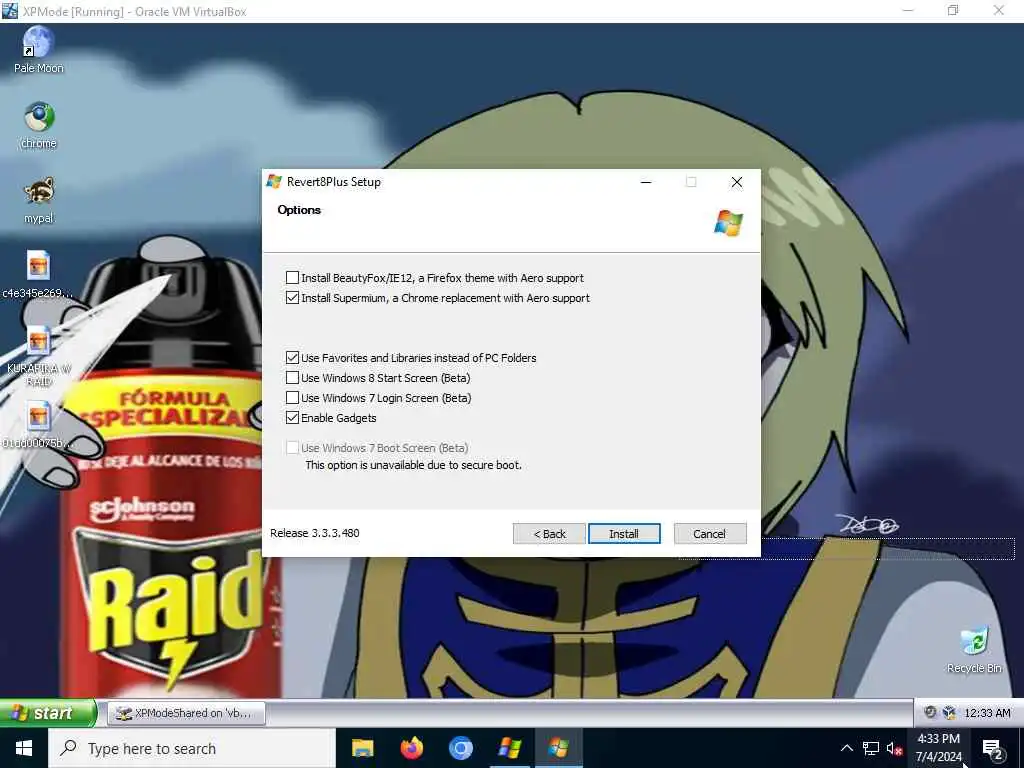Screen dimensions: 1024x768
Task: Uncheck Install Supermium checkbox
Action: pyautogui.click(x=293, y=298)
